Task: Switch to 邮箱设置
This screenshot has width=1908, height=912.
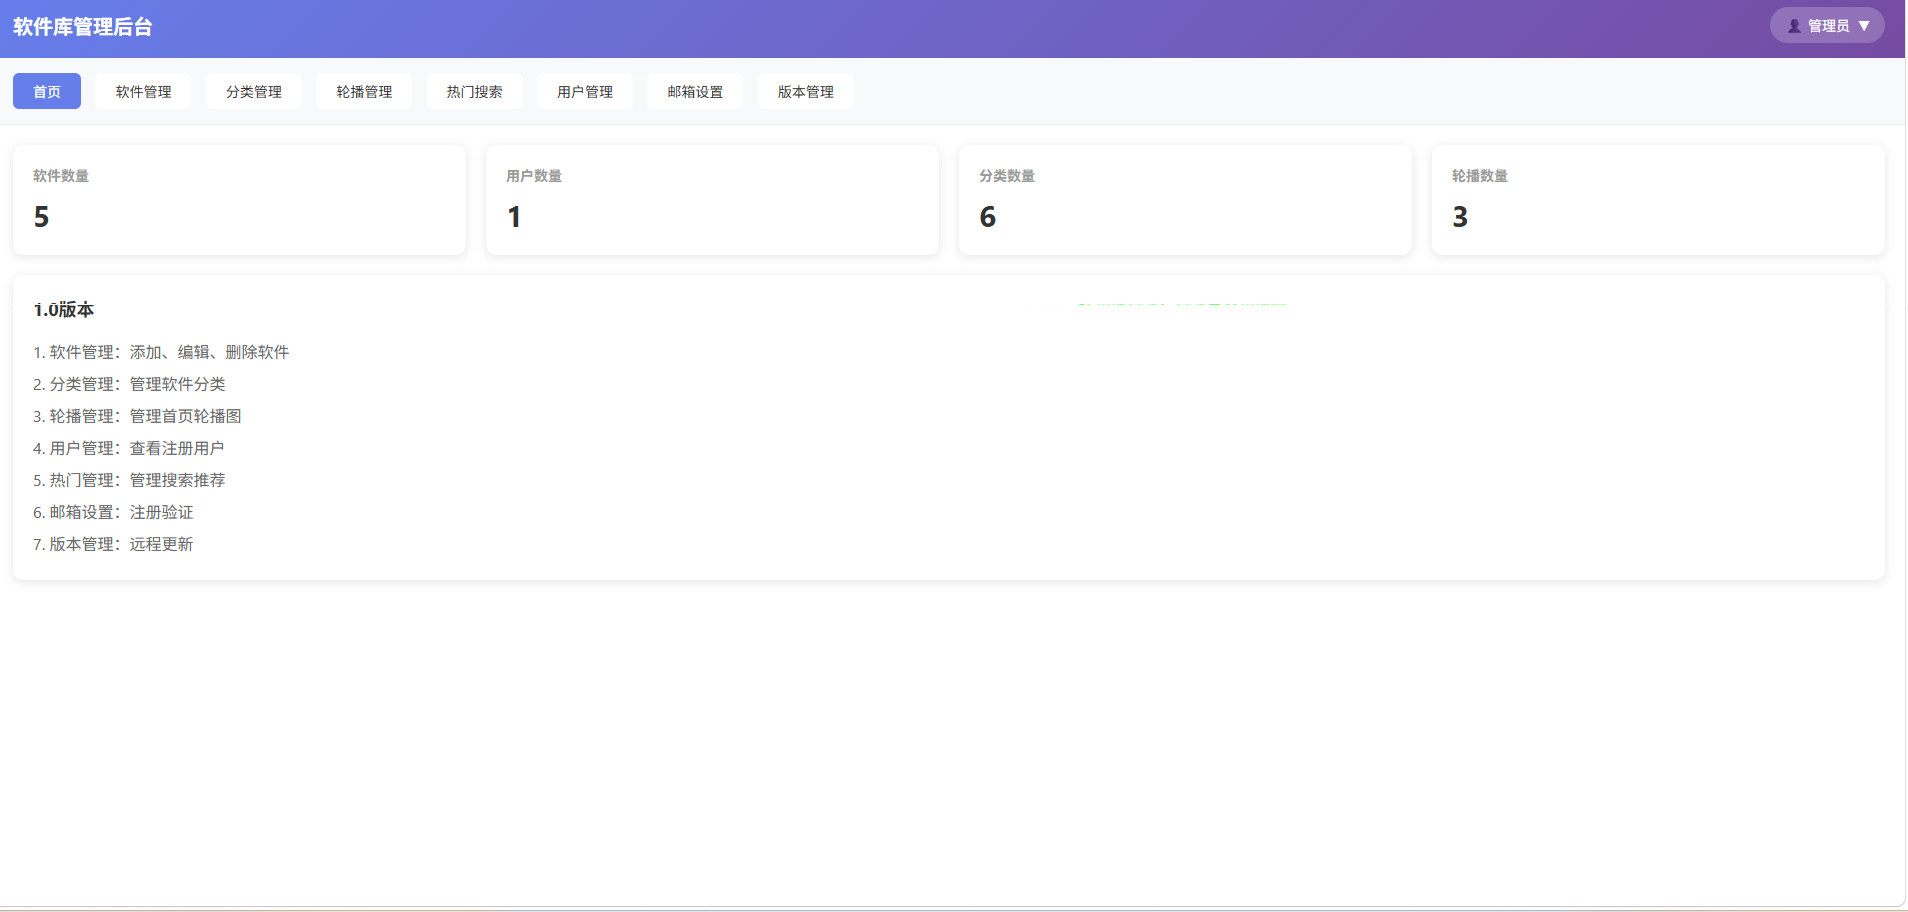Action: click(694, 91)
